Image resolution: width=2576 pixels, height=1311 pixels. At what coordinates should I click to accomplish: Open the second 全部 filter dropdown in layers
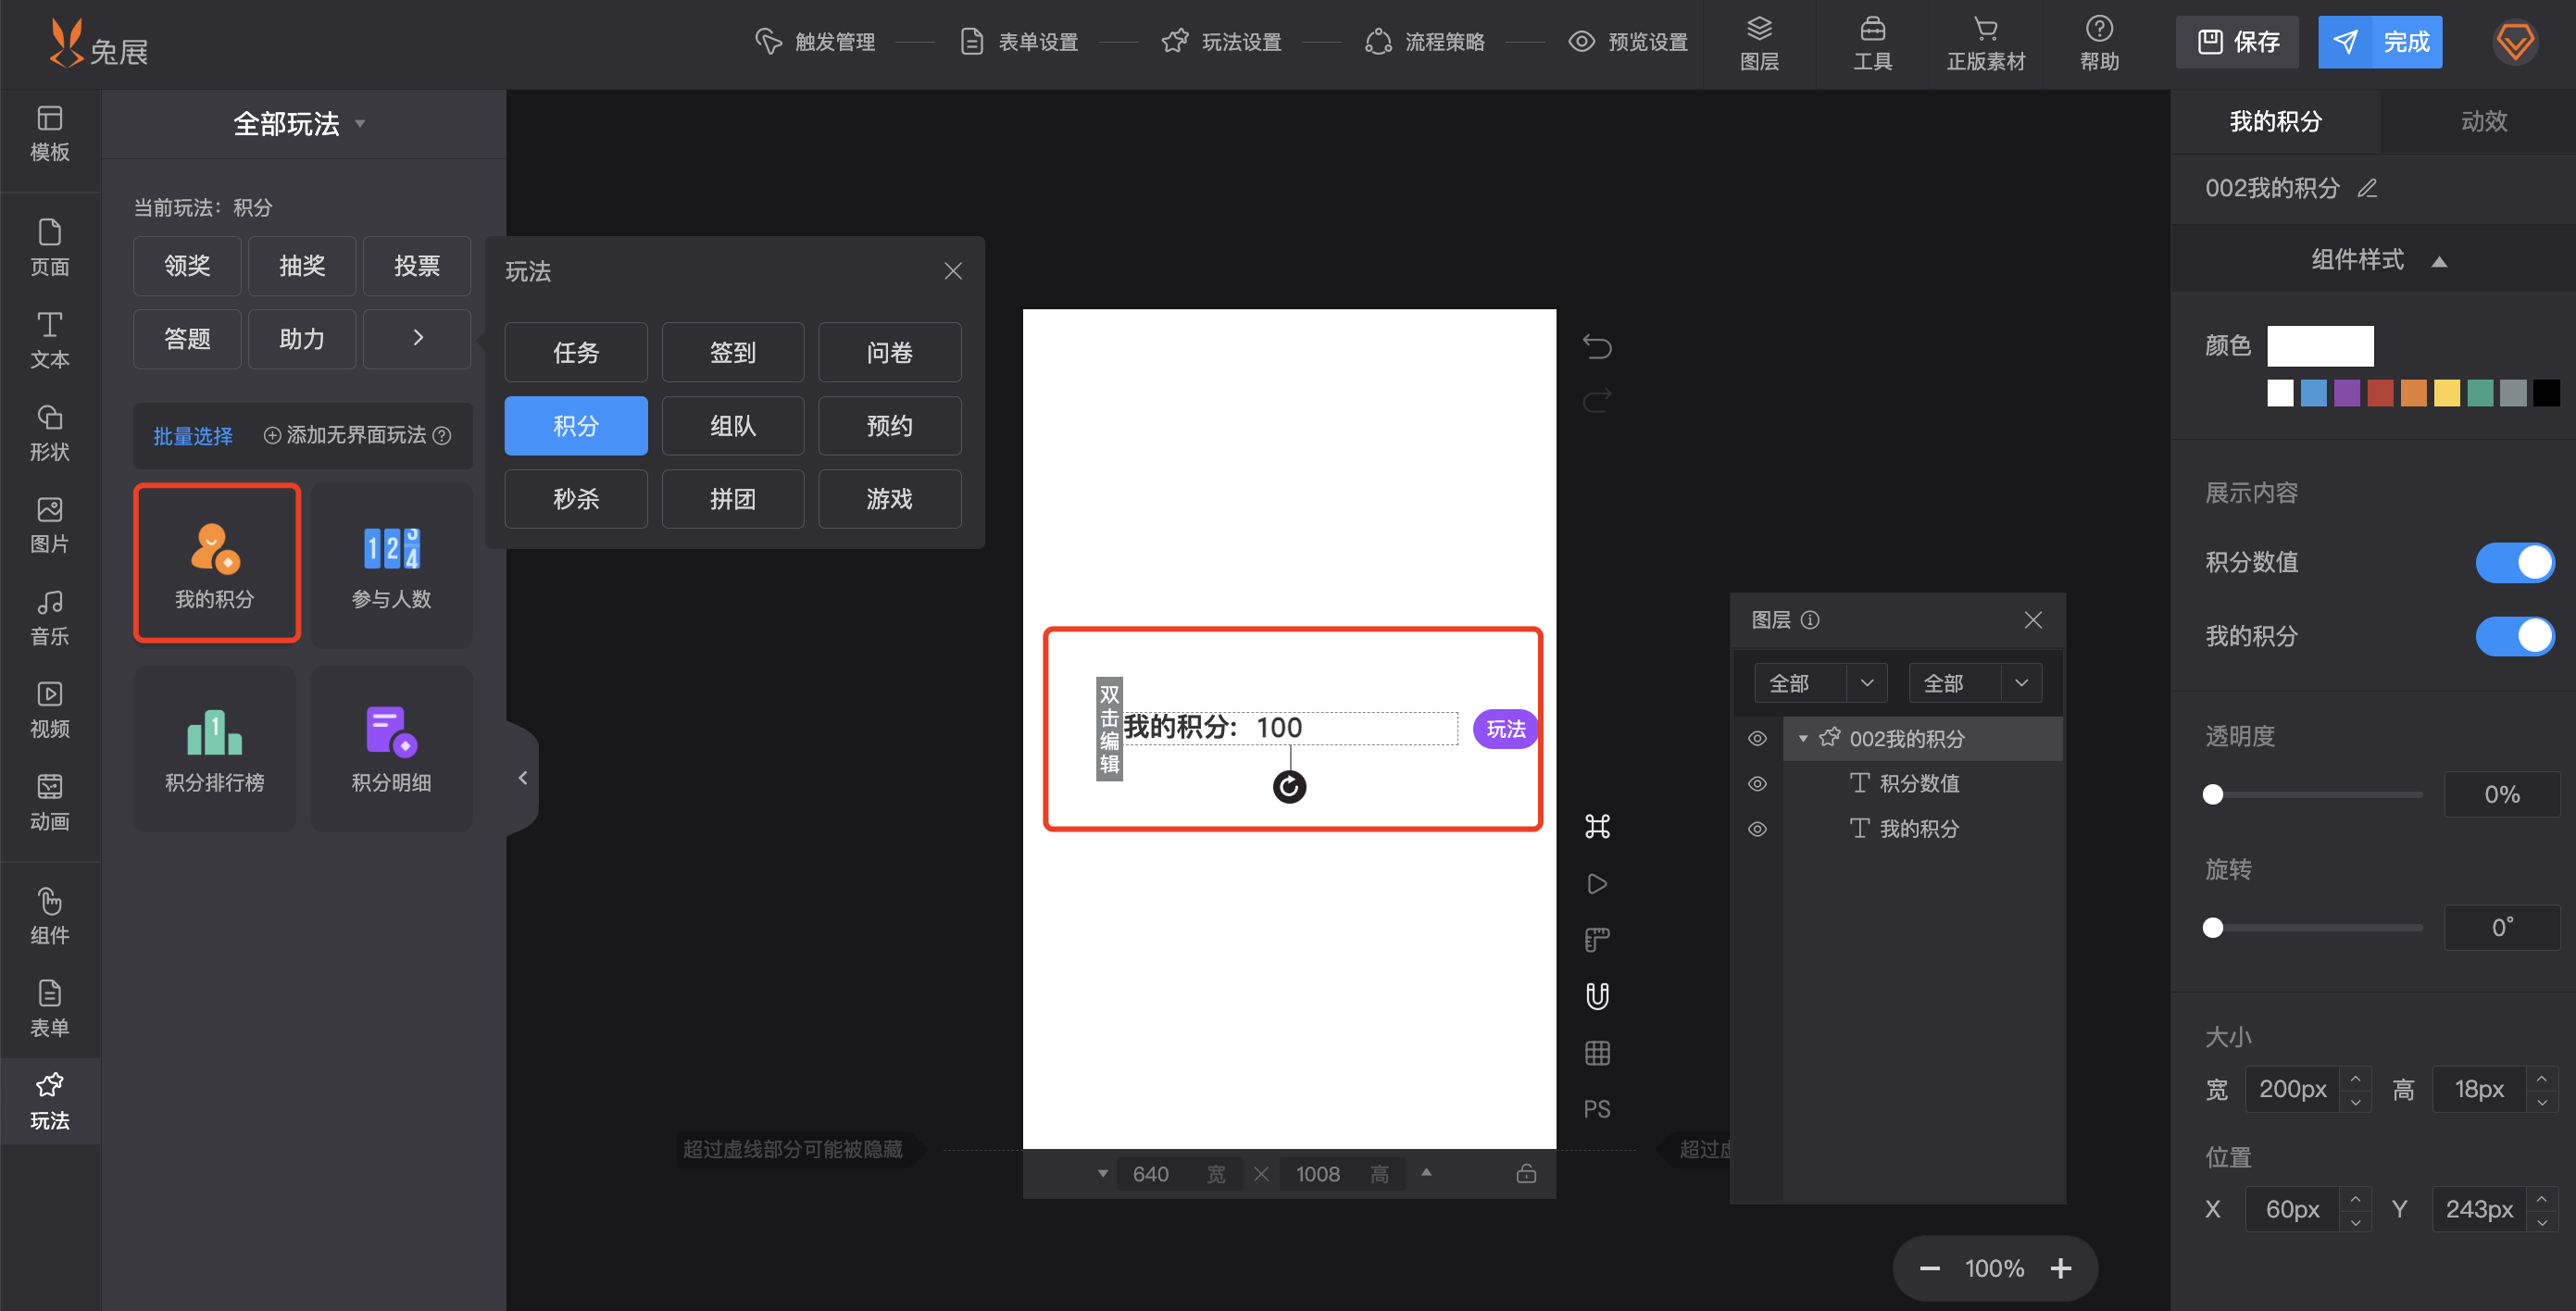point(1975,683)
